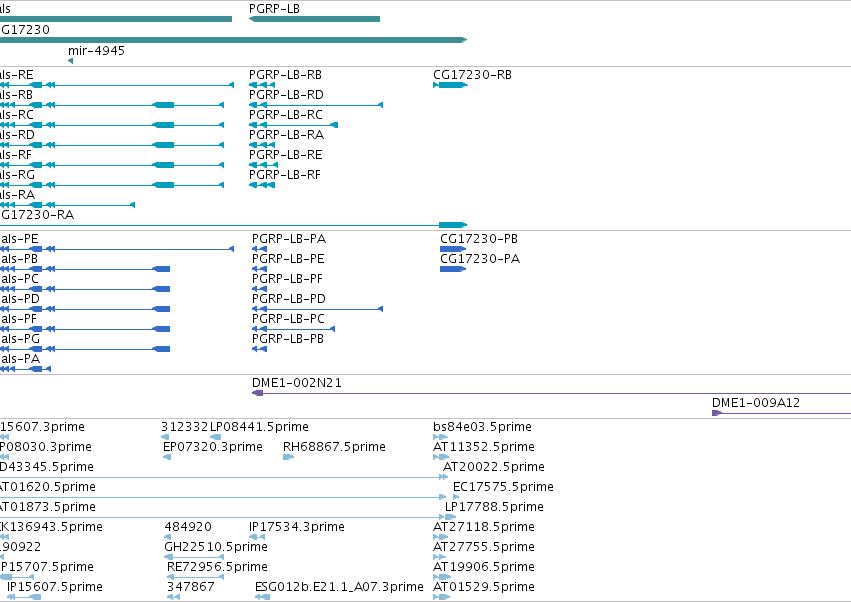This screenshot has width=851, height=602.
Task: Select transcript PGRP-LB-RC label
Action: 285,115
